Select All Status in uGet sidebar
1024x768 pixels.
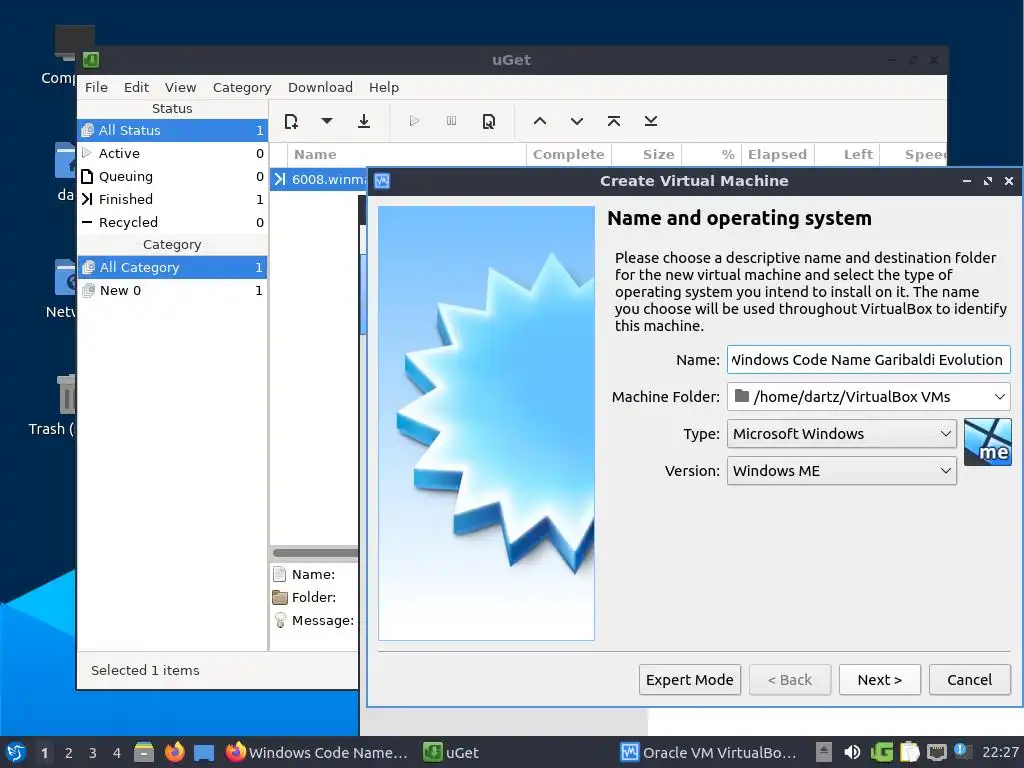172,130
